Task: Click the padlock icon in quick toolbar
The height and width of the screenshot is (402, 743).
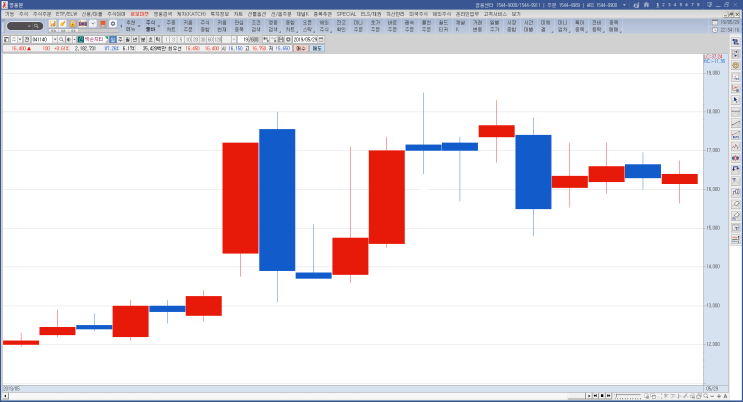Action: (72, 24)
